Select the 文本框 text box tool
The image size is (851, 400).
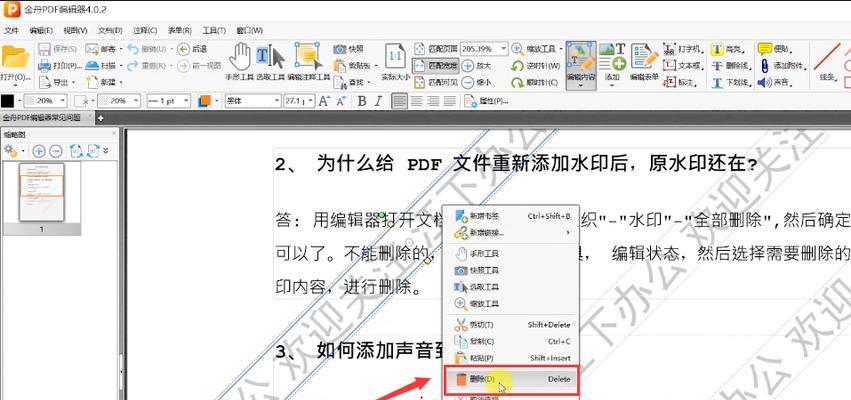click(683, 66)
